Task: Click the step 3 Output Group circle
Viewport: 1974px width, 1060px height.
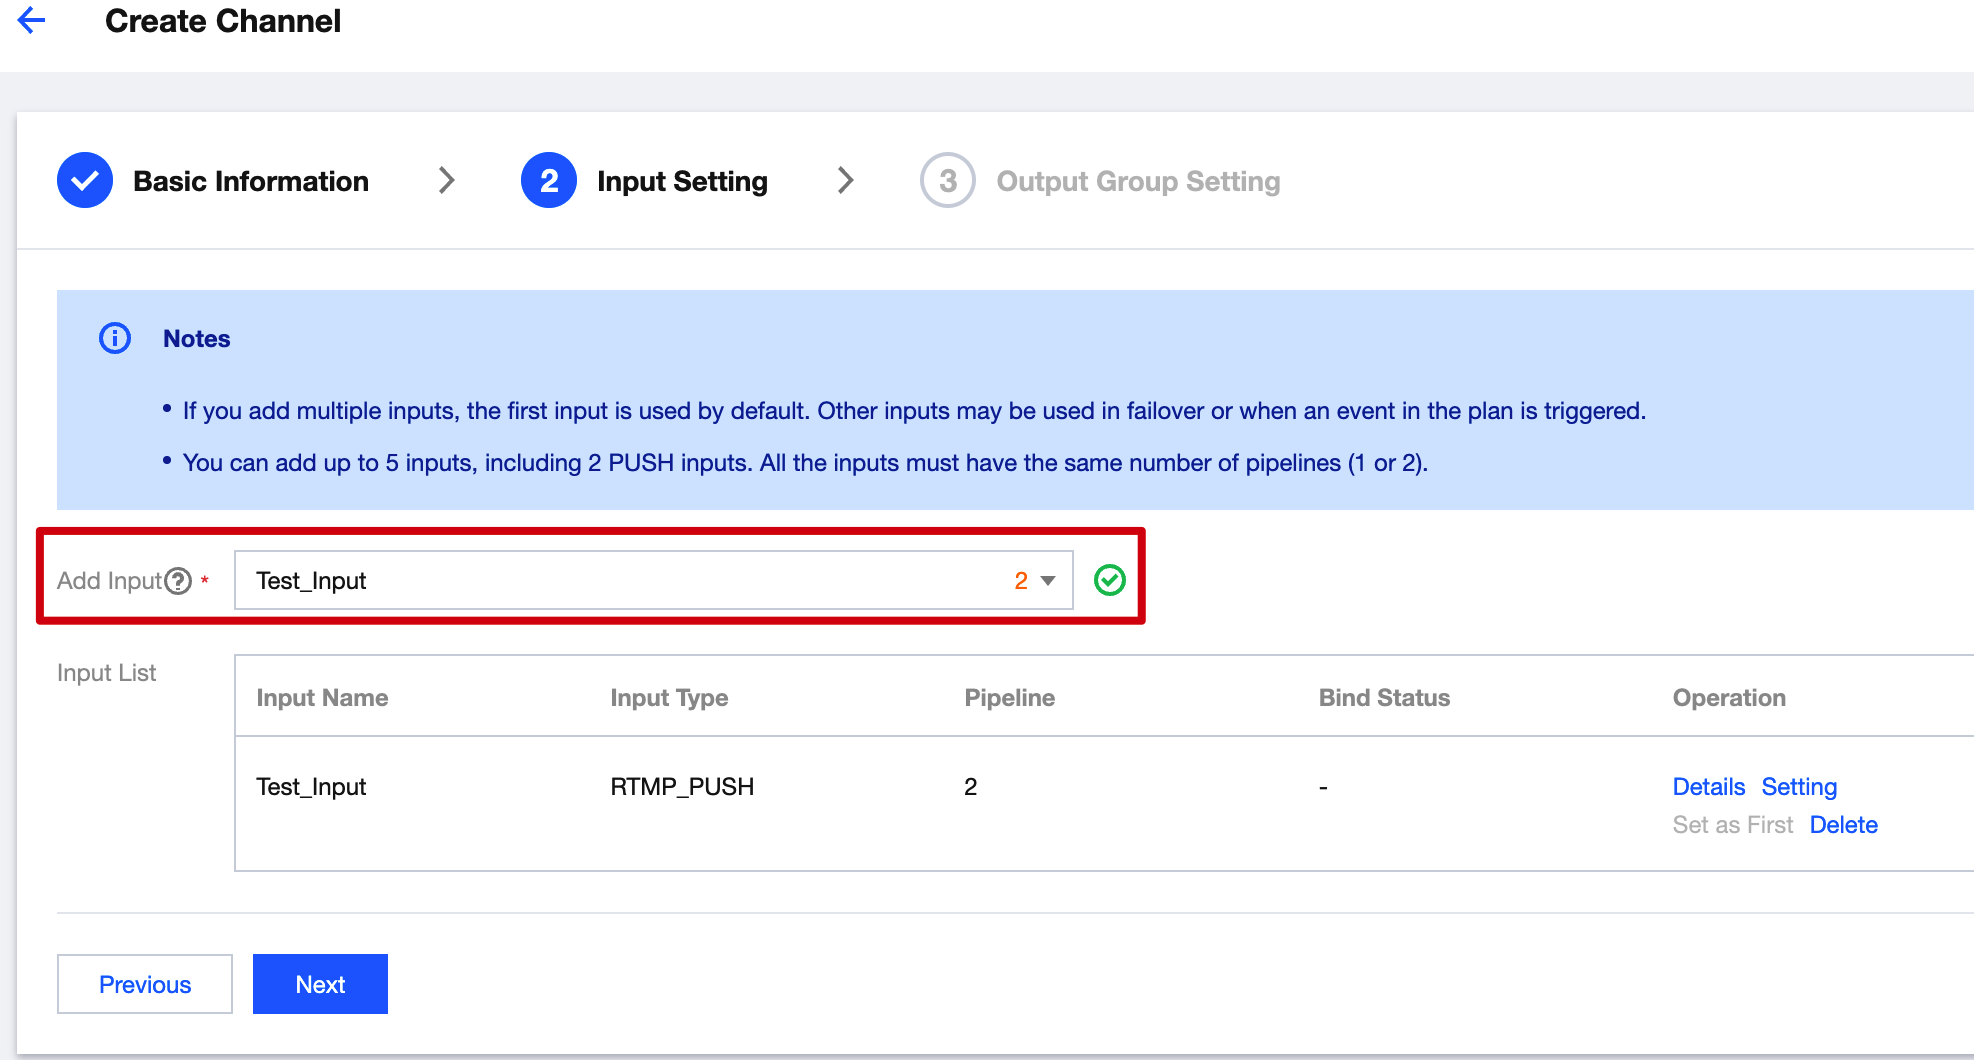Action: pos(947,181)
